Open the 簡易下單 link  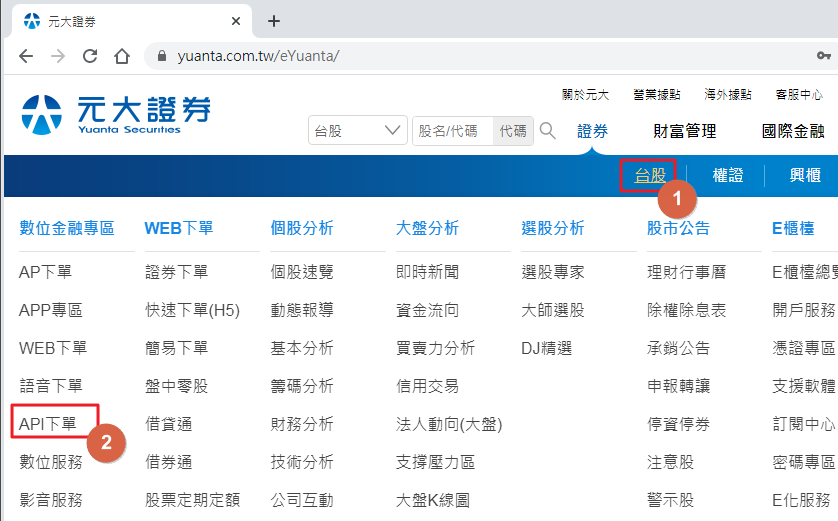click(x=176, y=348)
